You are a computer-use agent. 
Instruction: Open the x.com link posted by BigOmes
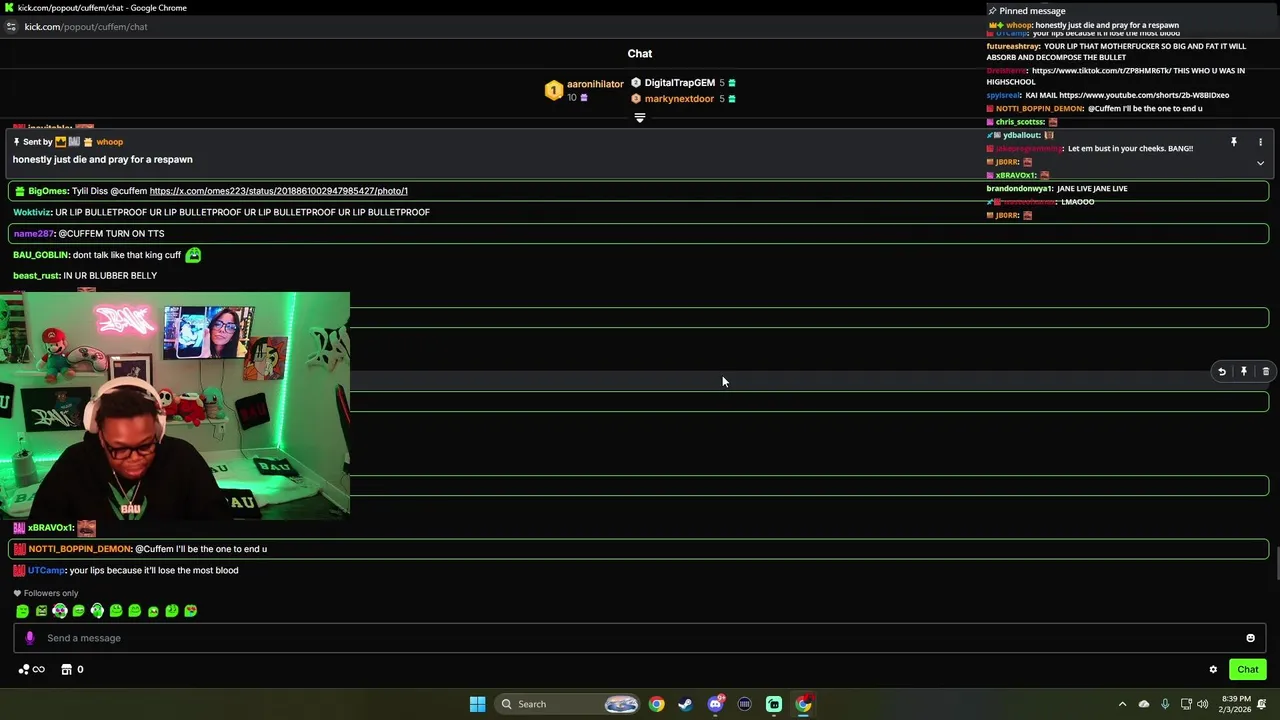coord(278,191)
